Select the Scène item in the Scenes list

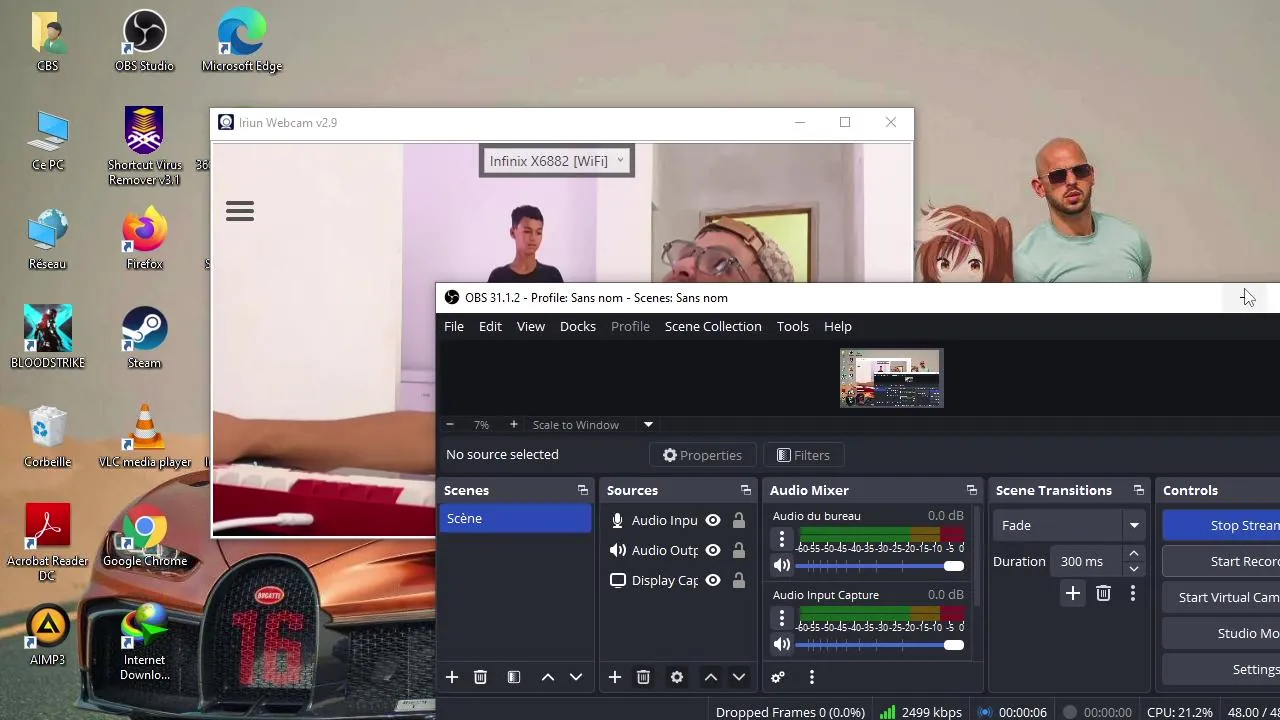[x=515, y=518]
